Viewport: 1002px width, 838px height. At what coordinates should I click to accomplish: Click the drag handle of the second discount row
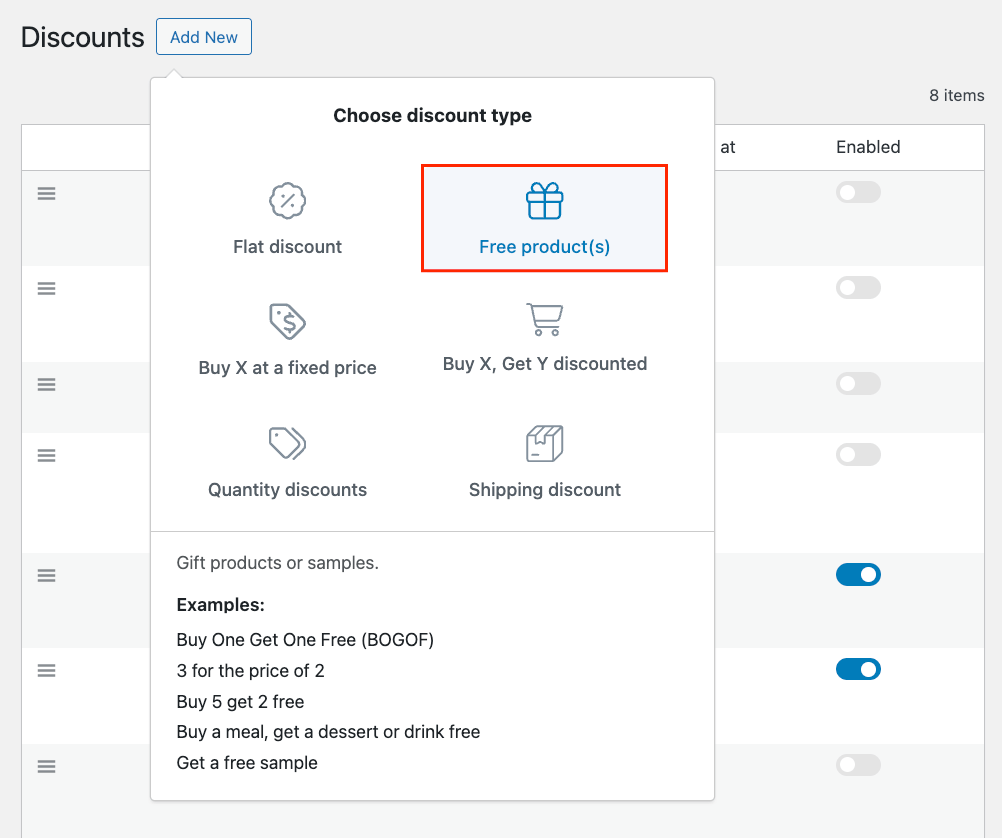pyautogui.click(x=46, y=288)
